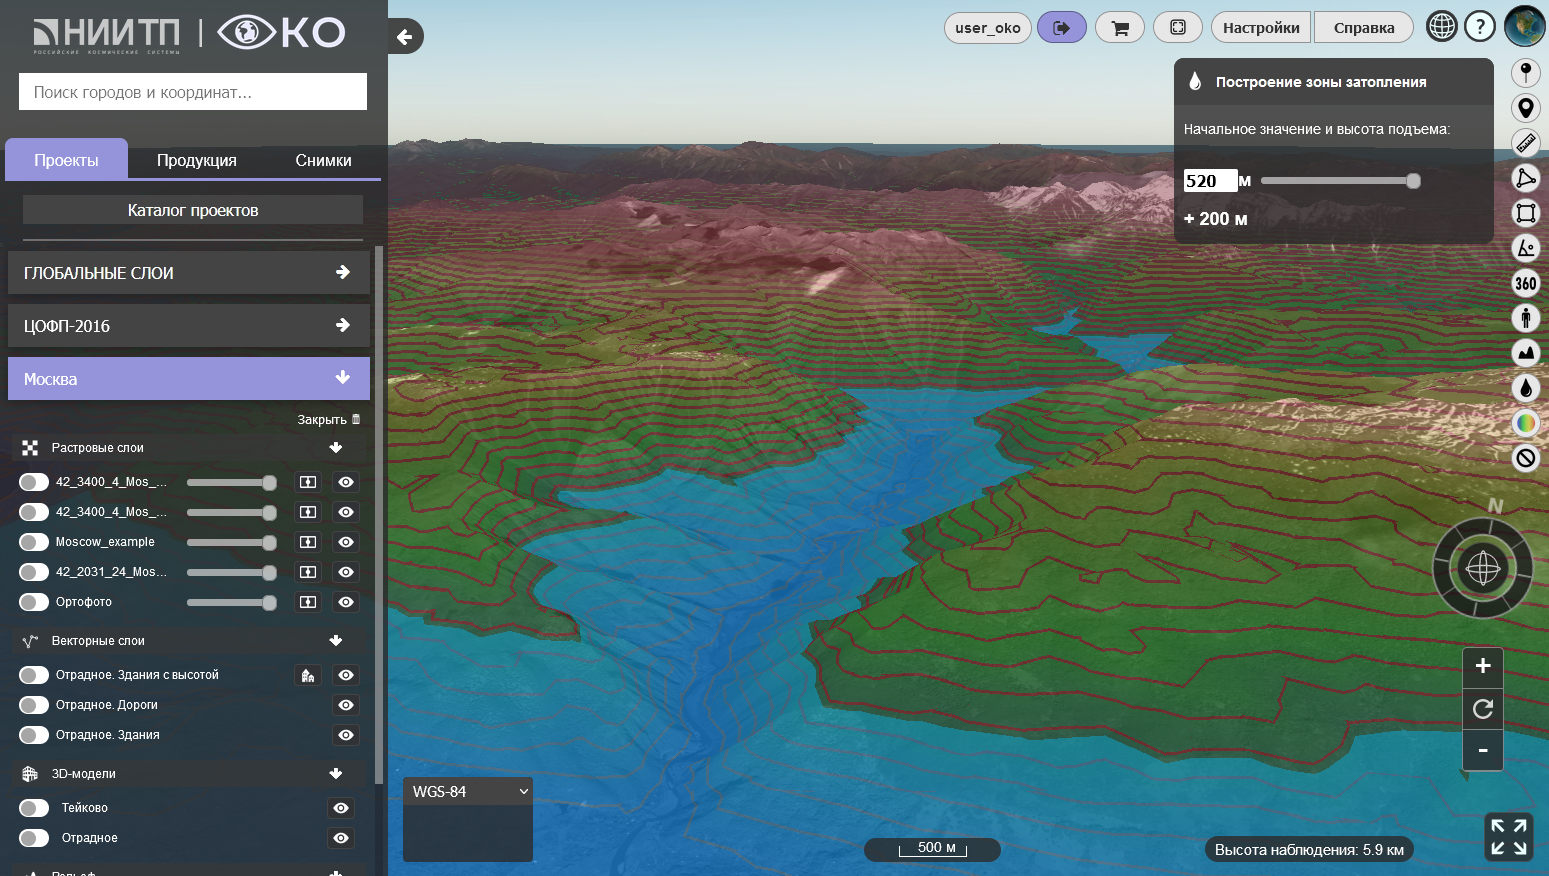Open the rainbow color palette tool
Image resolution: width=1549 pixels, height=876 pixels.
pyautogui.click(x=1525, y=423)
